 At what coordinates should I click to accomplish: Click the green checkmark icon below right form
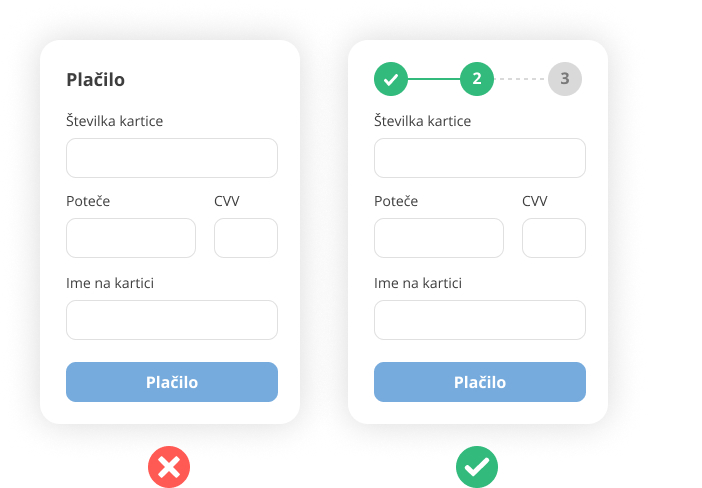(477, 466)
